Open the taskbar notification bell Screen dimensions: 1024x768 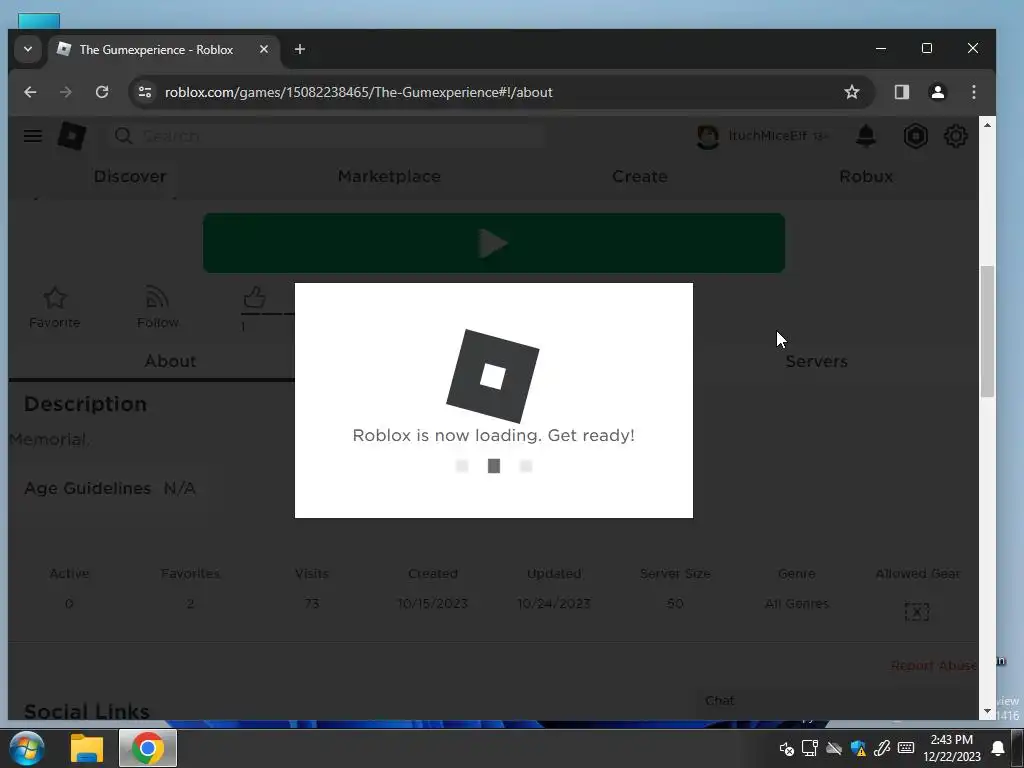pos(998,748)
